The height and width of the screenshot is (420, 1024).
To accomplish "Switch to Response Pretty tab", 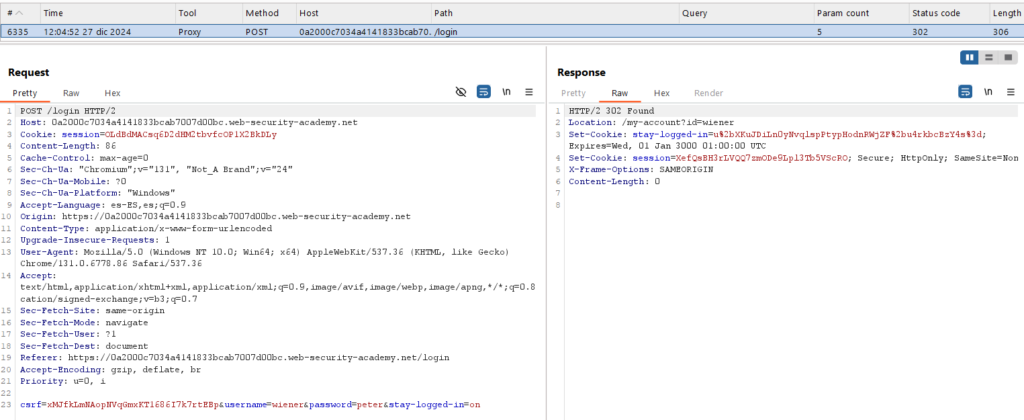I will [573, 93].
